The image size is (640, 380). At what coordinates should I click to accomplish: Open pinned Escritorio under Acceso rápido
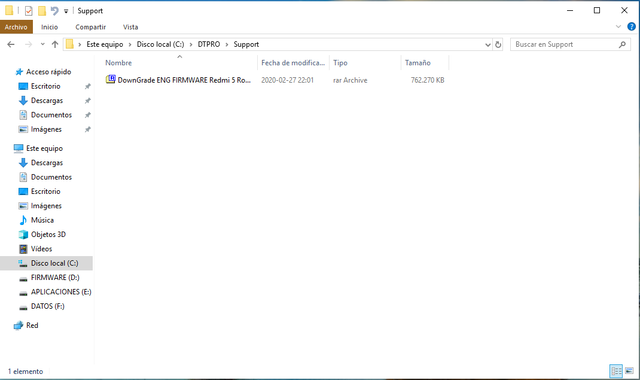click(x=46, y=86)
